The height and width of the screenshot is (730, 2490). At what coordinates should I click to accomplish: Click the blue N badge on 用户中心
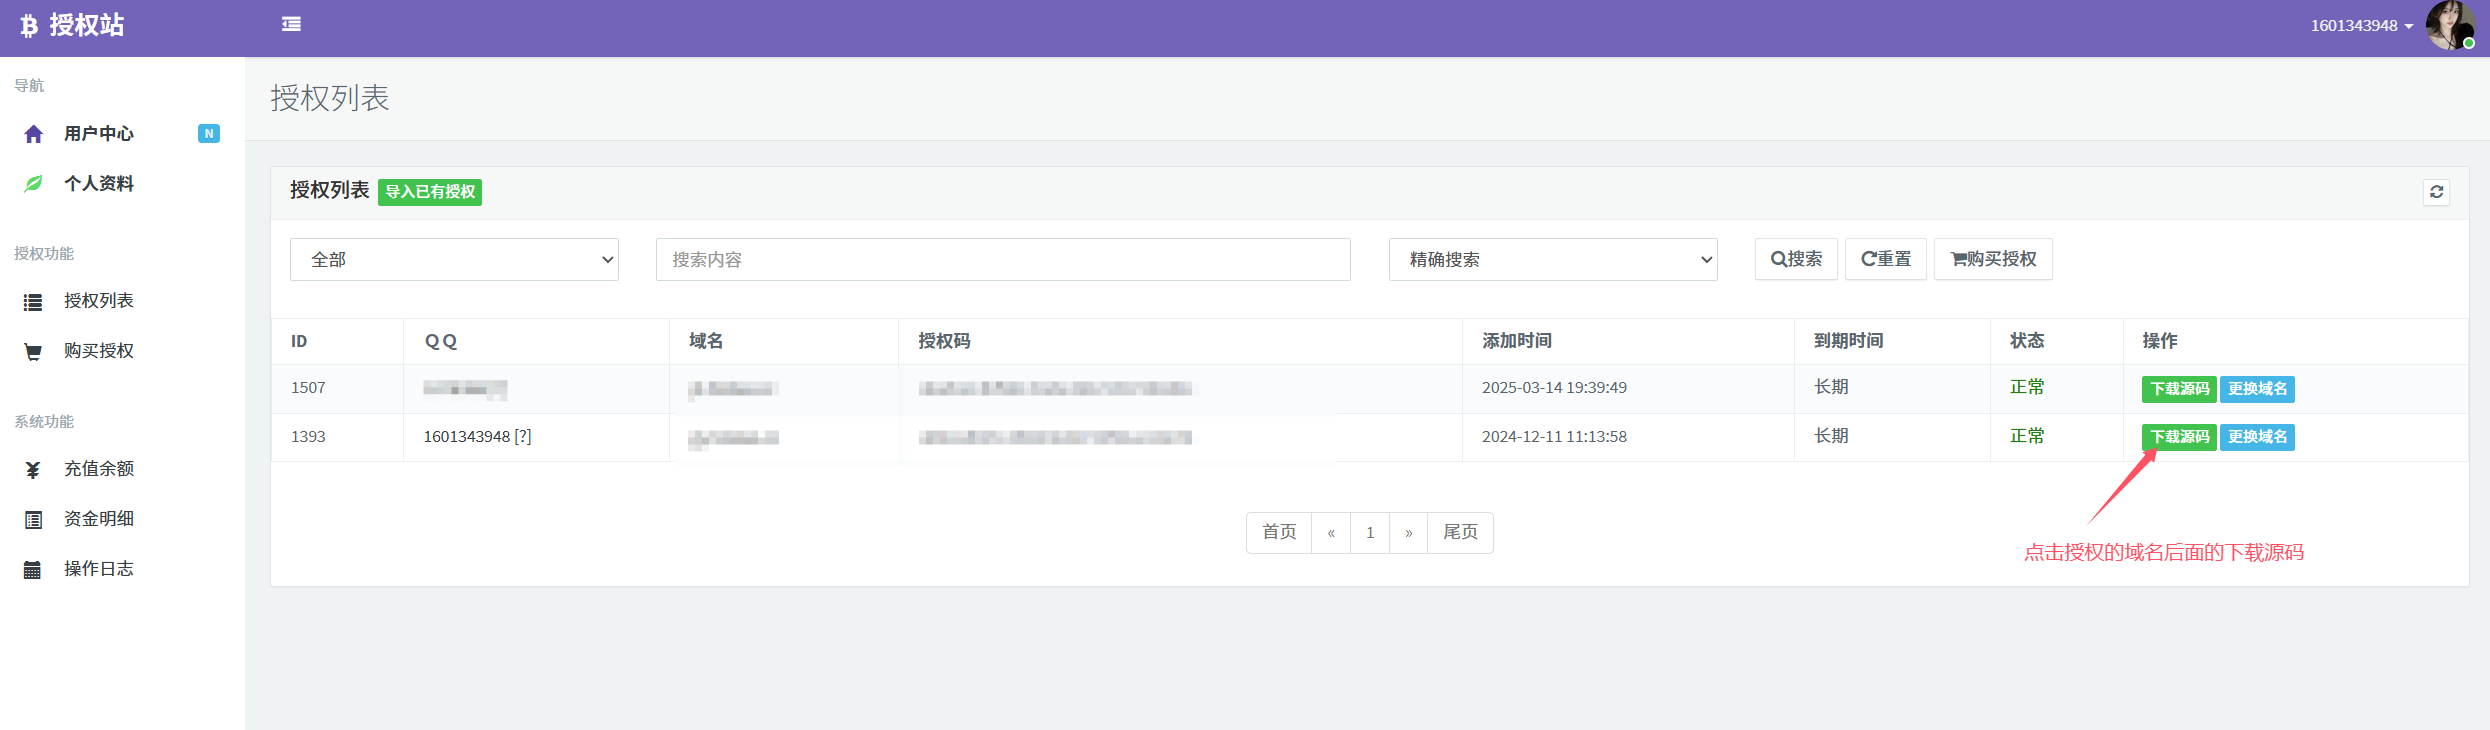tap(209, 134)
